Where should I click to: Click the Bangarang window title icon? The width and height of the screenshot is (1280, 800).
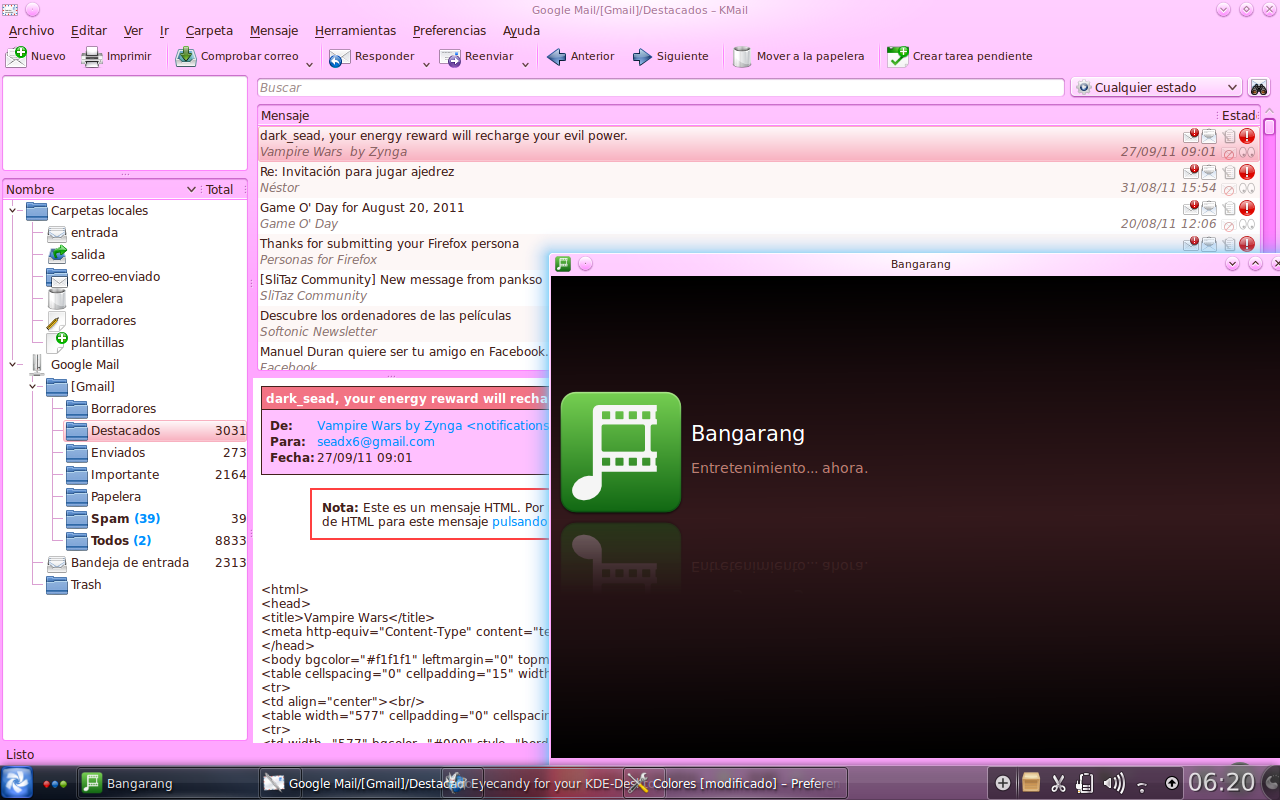pyautogui.click(x=563, y=264)
